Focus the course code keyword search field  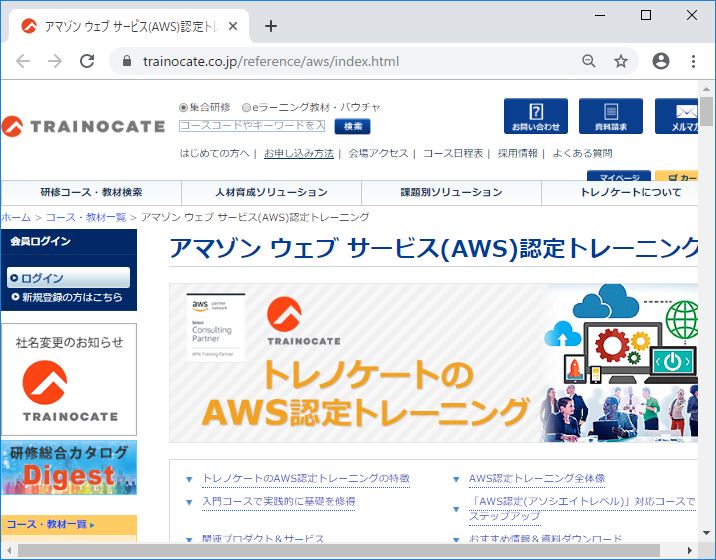[x=252, y=126]
